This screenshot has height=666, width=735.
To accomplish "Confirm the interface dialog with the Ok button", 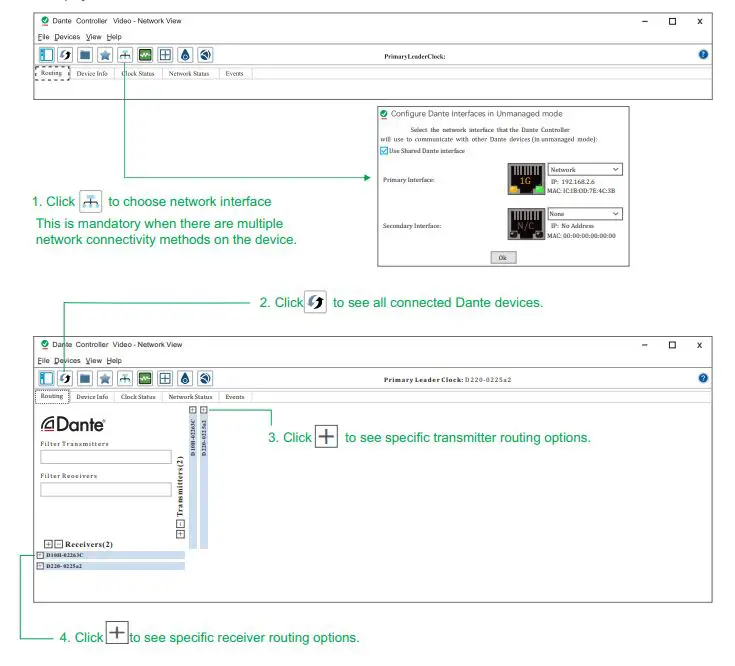I will point(503,257).
